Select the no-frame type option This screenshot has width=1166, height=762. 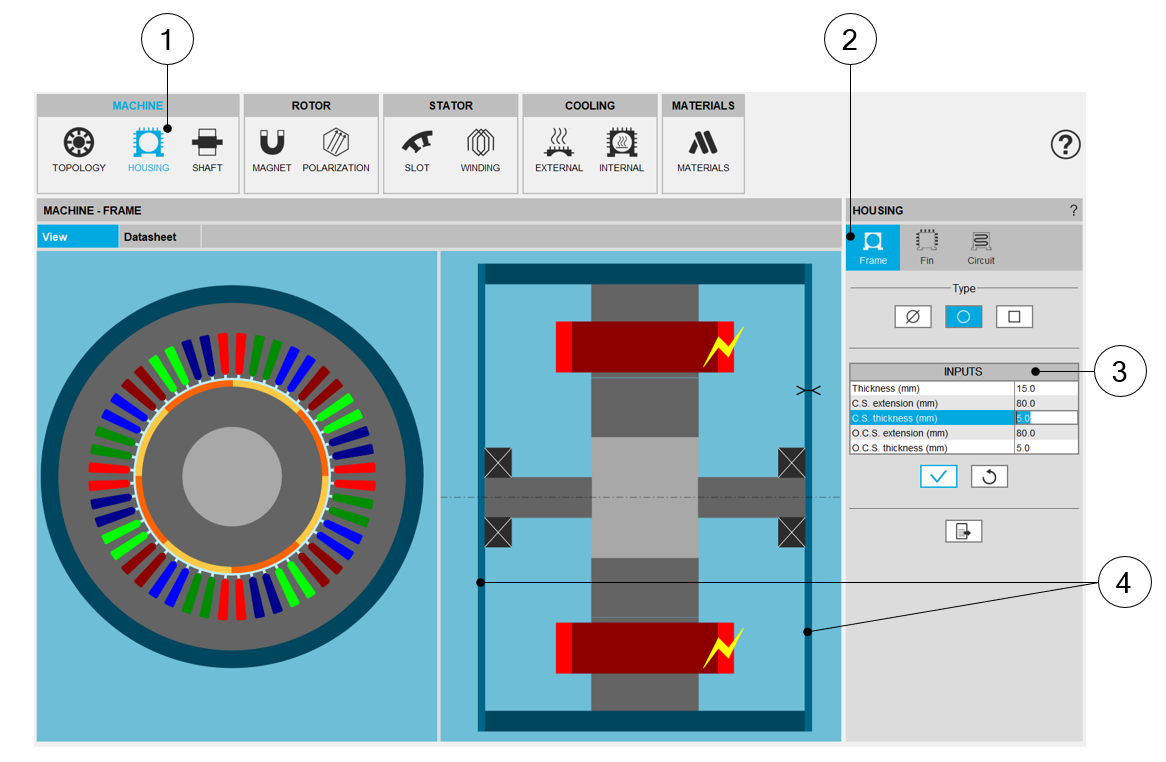912,317
